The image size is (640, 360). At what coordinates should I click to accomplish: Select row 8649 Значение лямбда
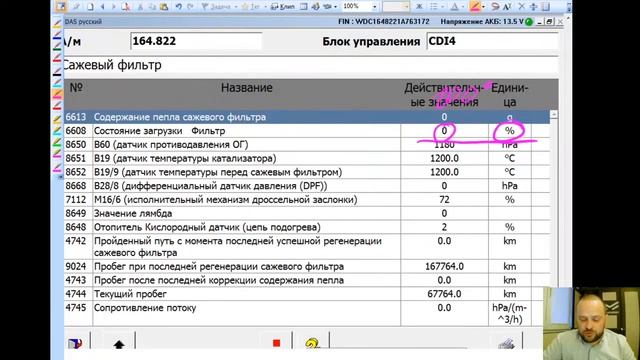pos(307,213)
